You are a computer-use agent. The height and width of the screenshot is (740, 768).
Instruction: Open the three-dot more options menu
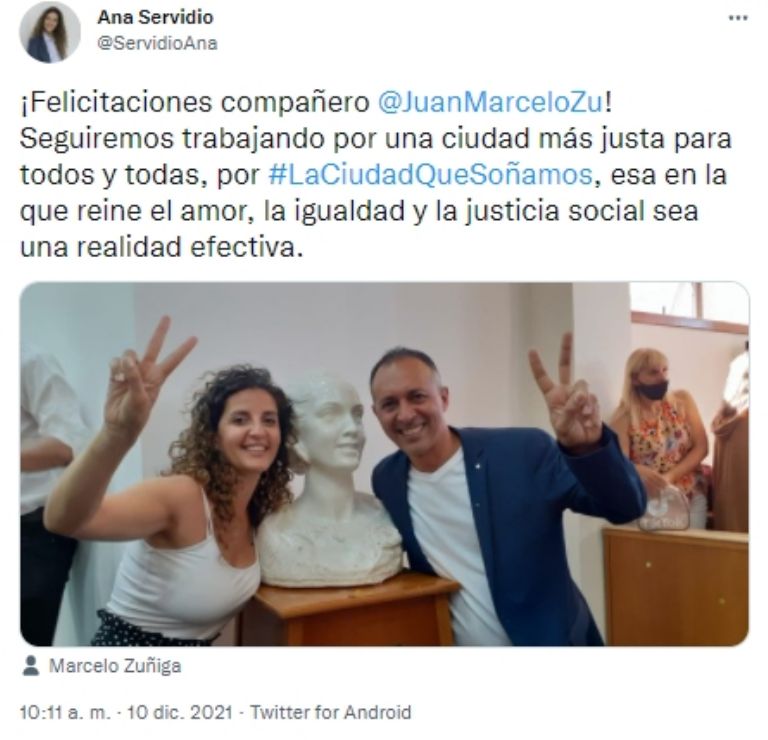(738, 18)
